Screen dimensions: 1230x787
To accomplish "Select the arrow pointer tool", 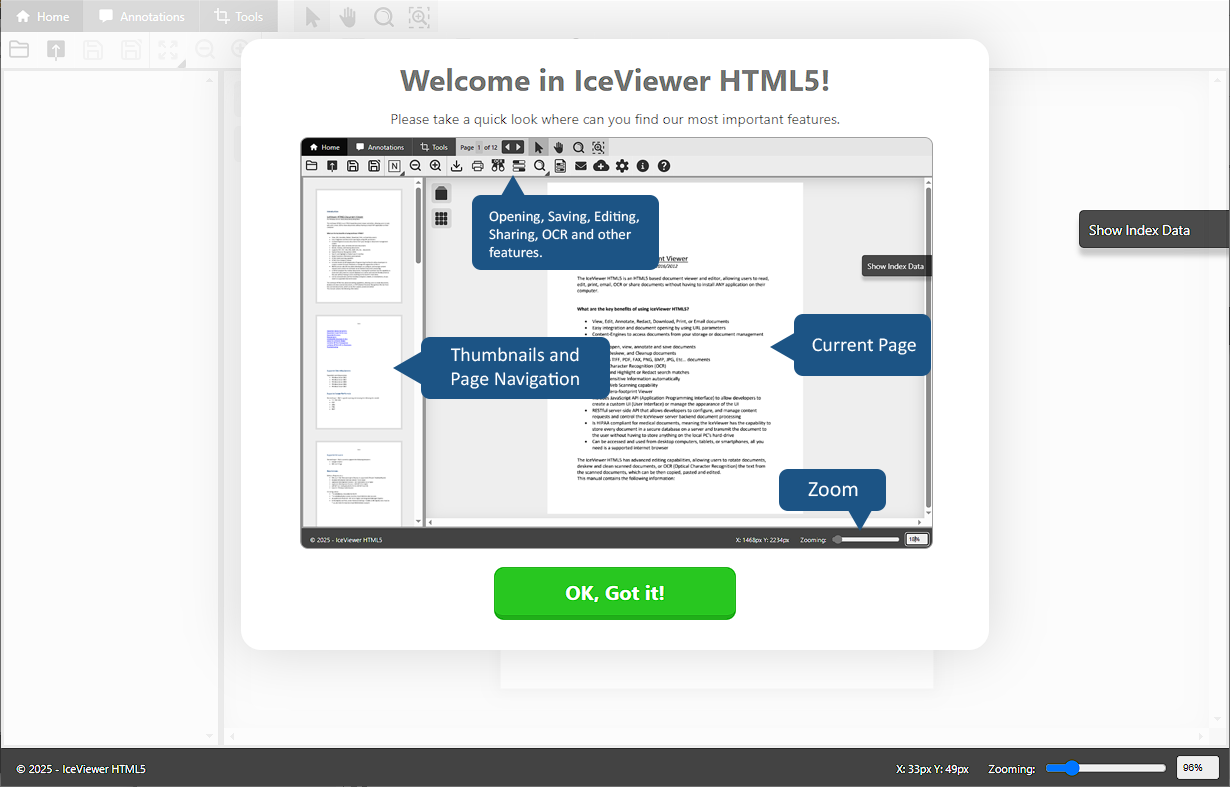I will click(x=312, y=17).
